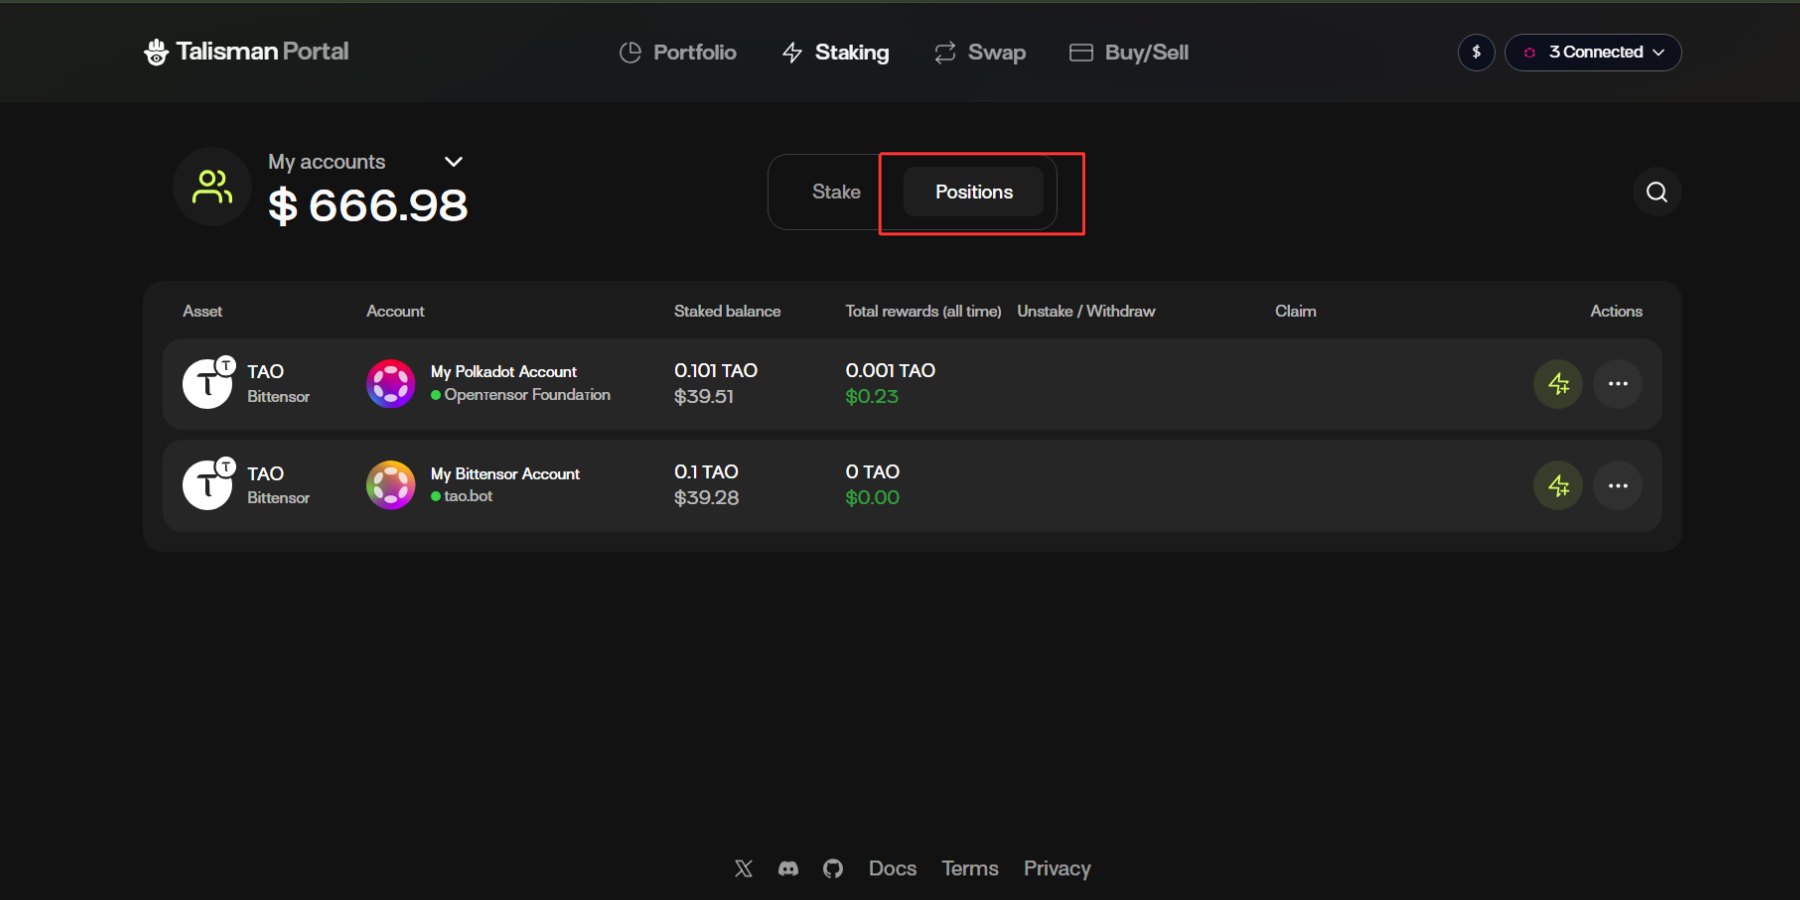
Task: Open the Swap tab
Action: pos(980,52)
